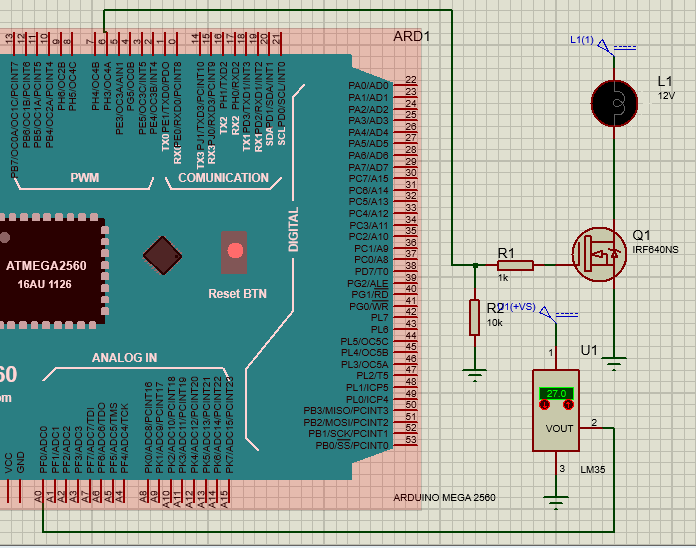This screenshot has width=696, height=548.
Task: Select the ARDUINO MEGA 2560 value label
Action: click(x=444, y=497)
